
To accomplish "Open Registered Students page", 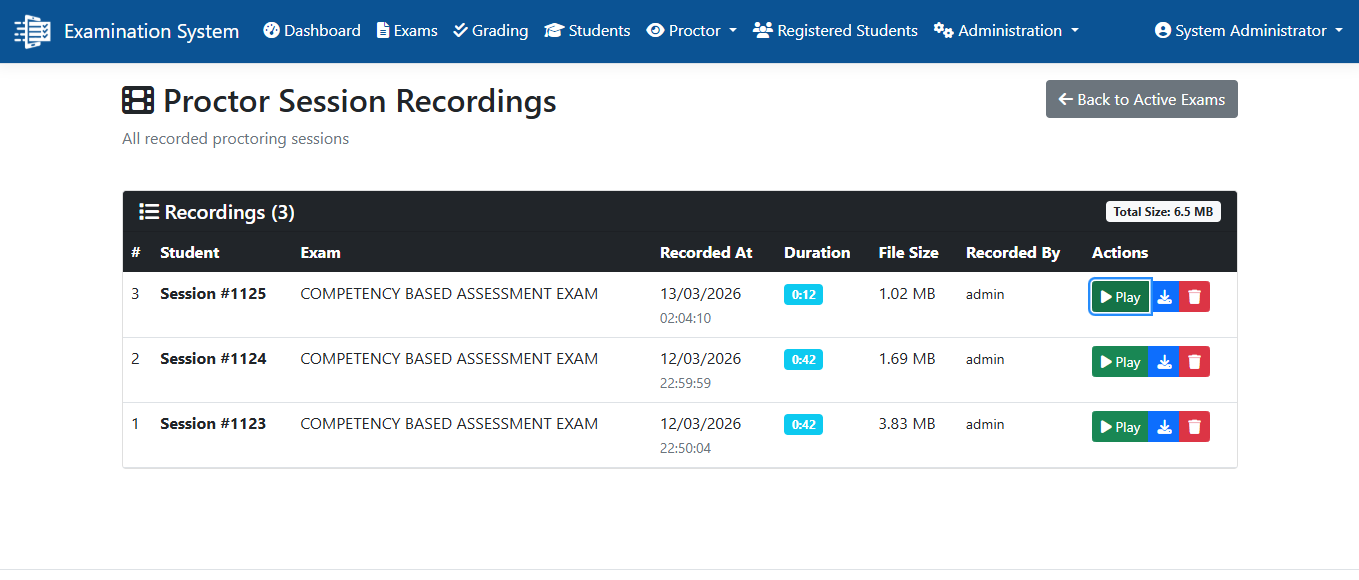I will tap(835, 31).
